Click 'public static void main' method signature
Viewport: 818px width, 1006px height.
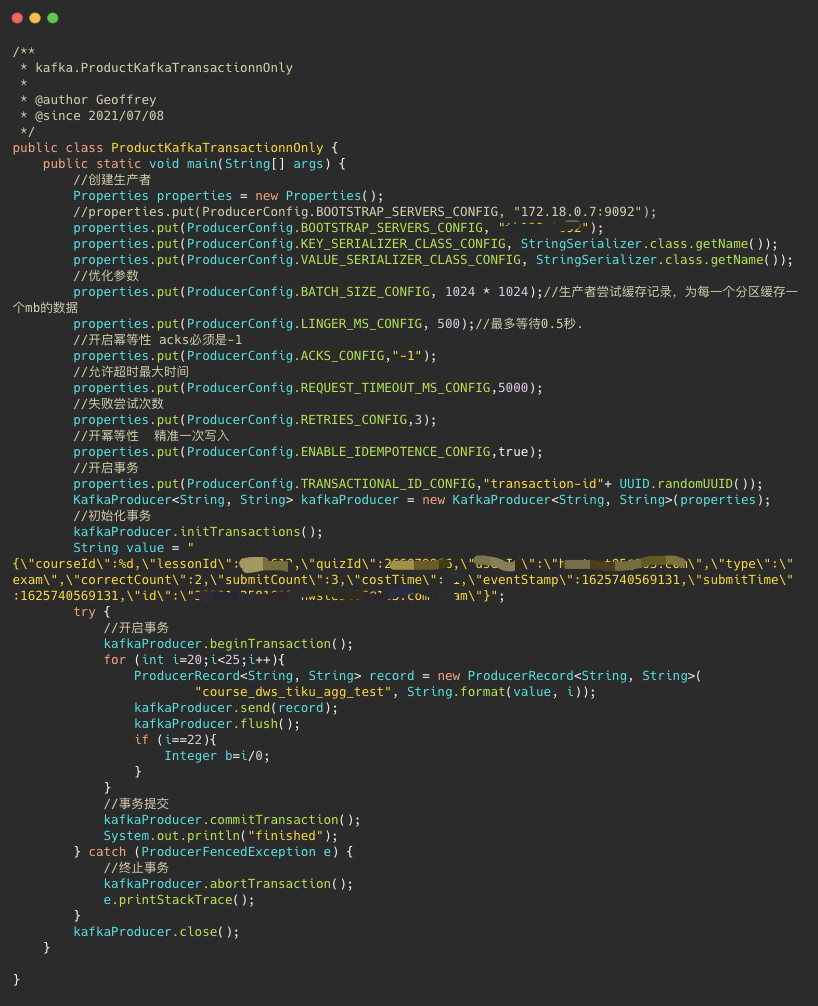194,164
